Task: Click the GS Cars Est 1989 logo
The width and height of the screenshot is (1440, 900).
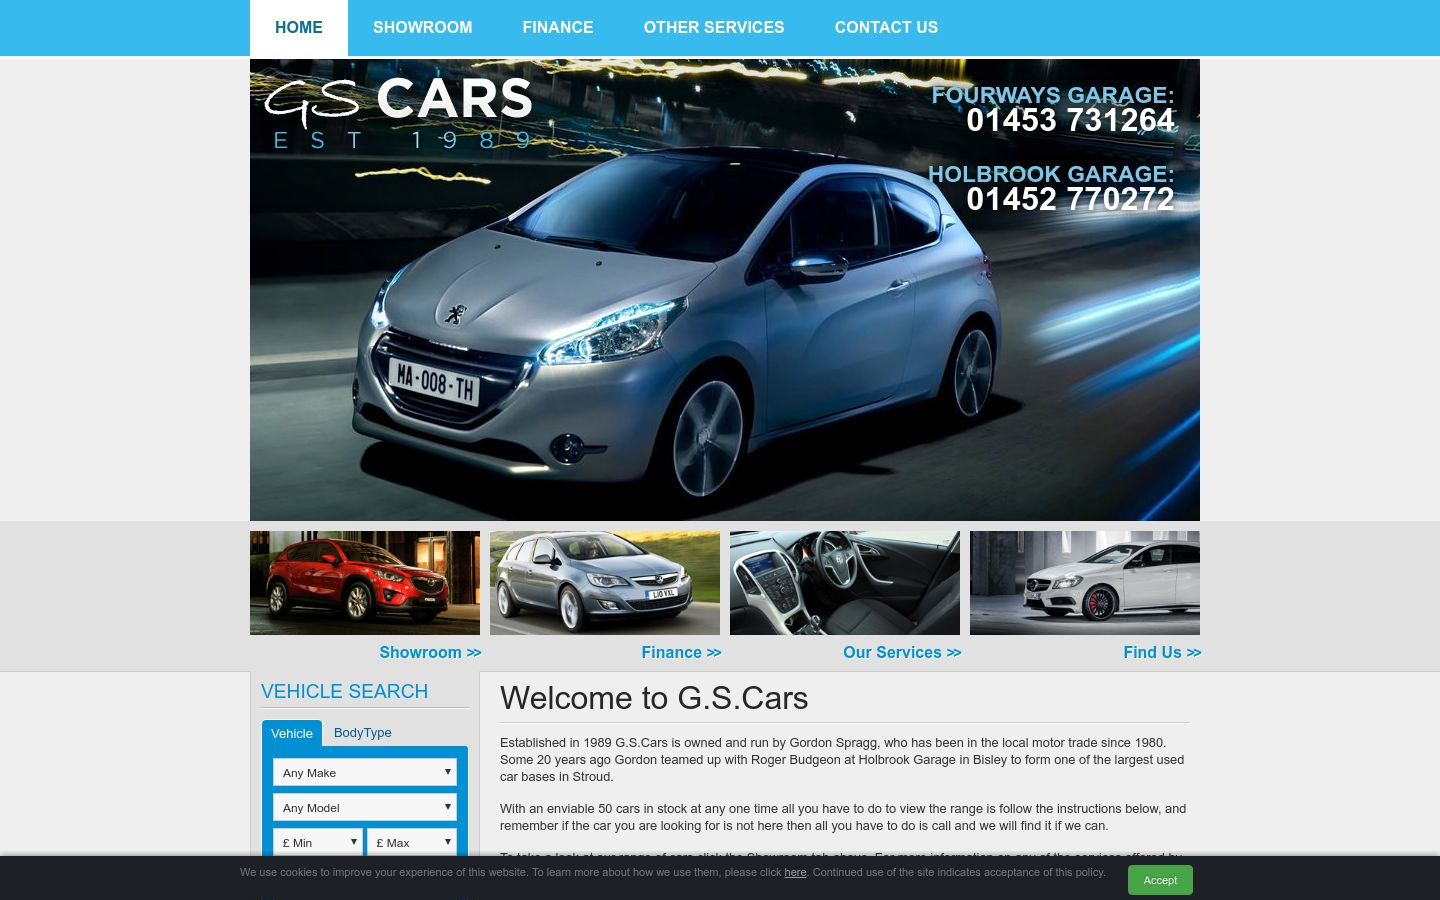Action: coord(399,113)
